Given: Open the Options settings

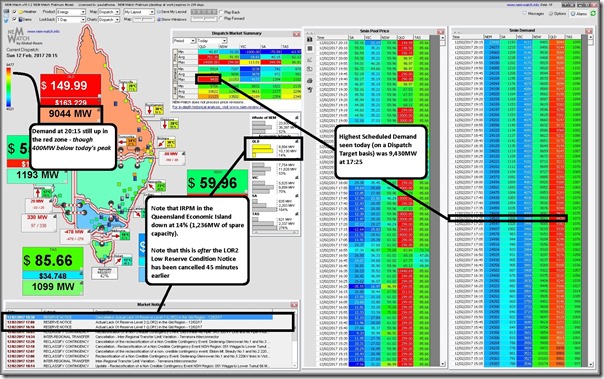Looking at the screenshot, I should click(557, 13).
